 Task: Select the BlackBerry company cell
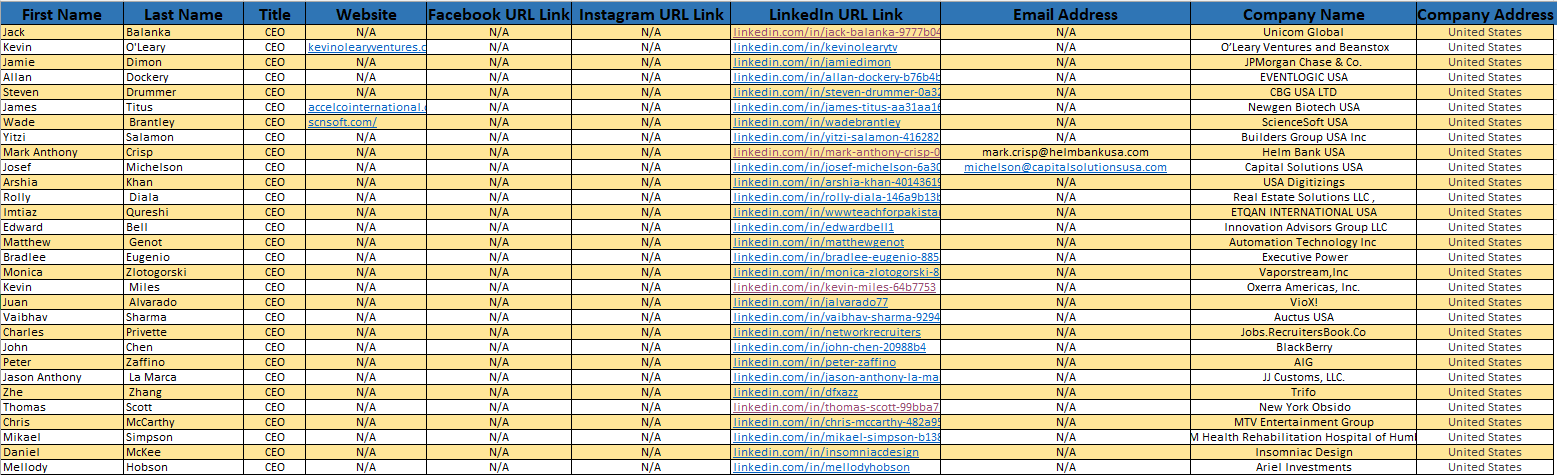click(x=1303, y=347)
